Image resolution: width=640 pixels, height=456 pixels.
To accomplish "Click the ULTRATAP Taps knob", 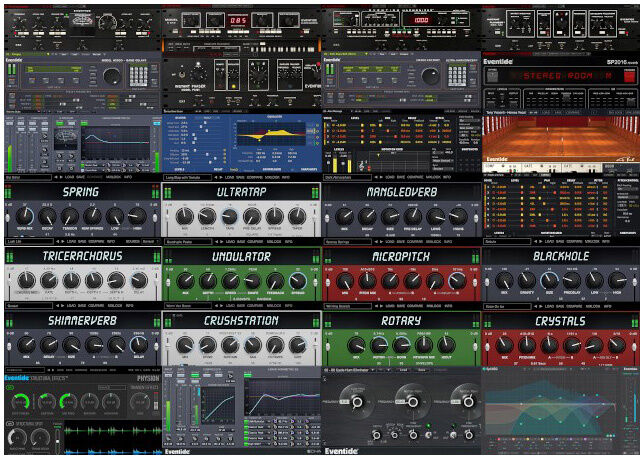I will 229,217.
